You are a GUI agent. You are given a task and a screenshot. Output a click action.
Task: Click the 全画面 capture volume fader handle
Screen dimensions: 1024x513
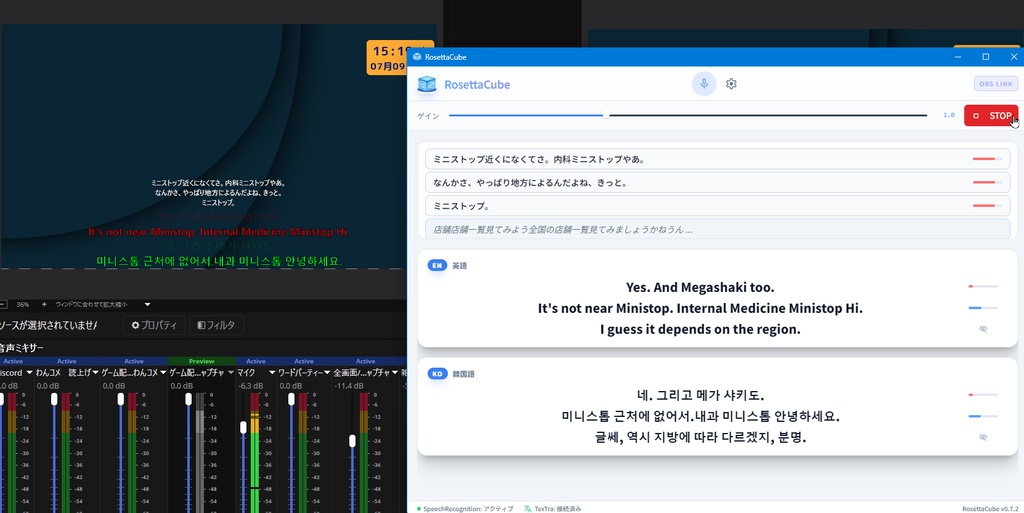(x=352, y=441)
